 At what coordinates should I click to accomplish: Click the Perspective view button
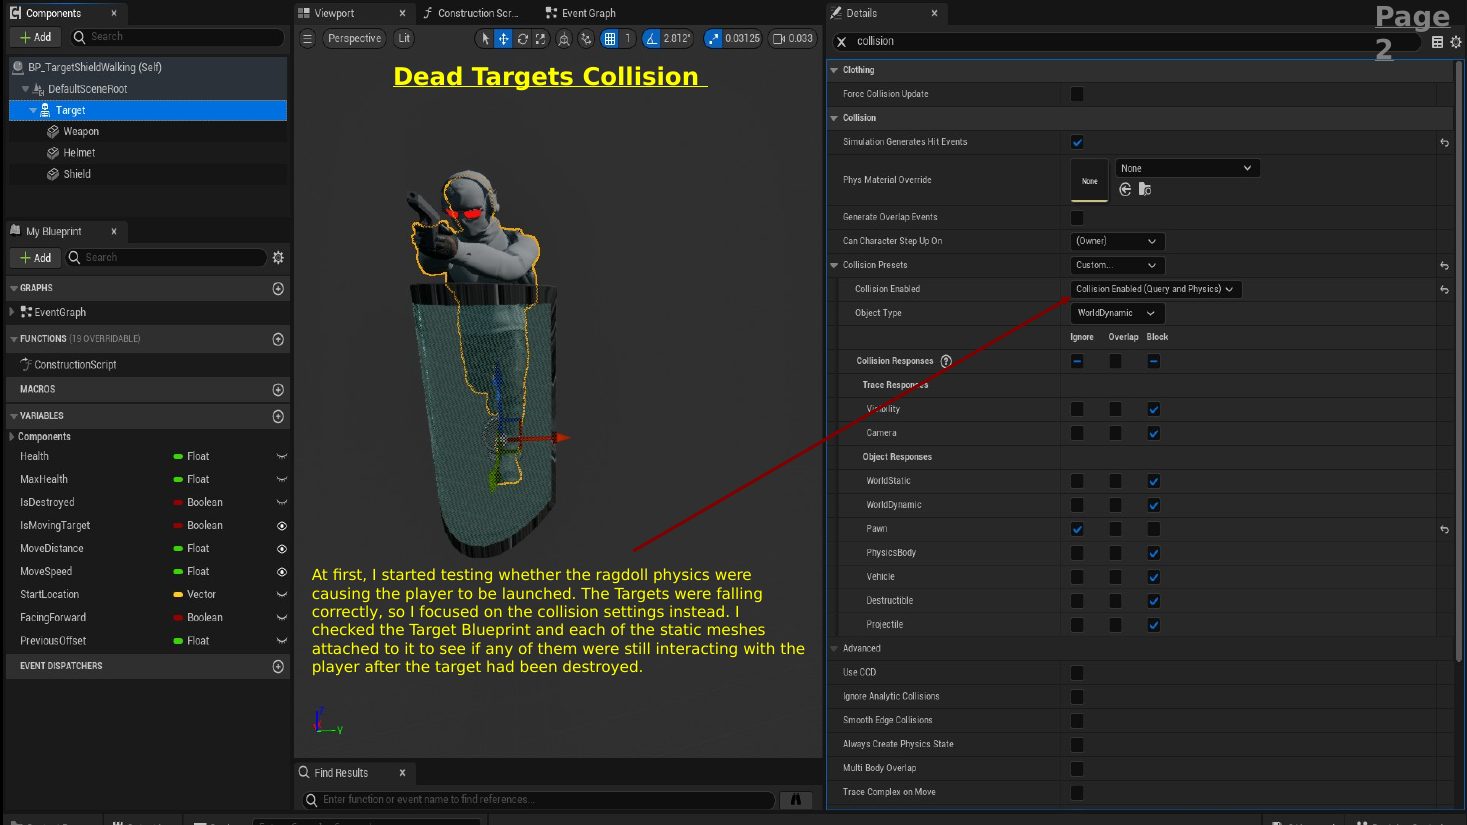pos(354,38)
